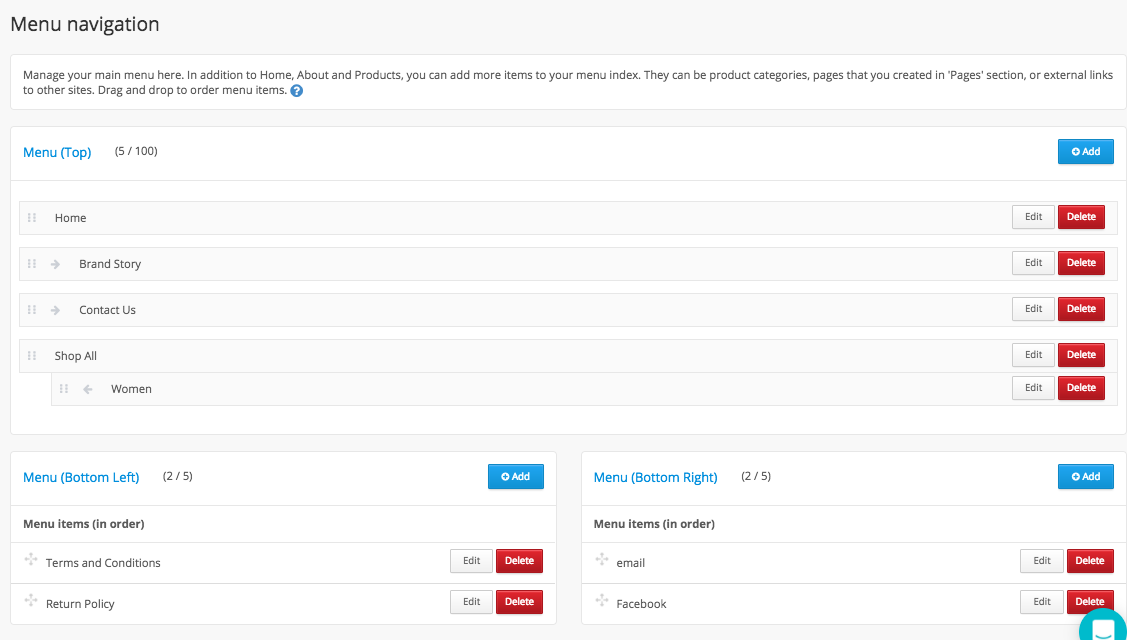Edit the Home menu item
Screen dimensions: 1127x640
click(1033, 217)
